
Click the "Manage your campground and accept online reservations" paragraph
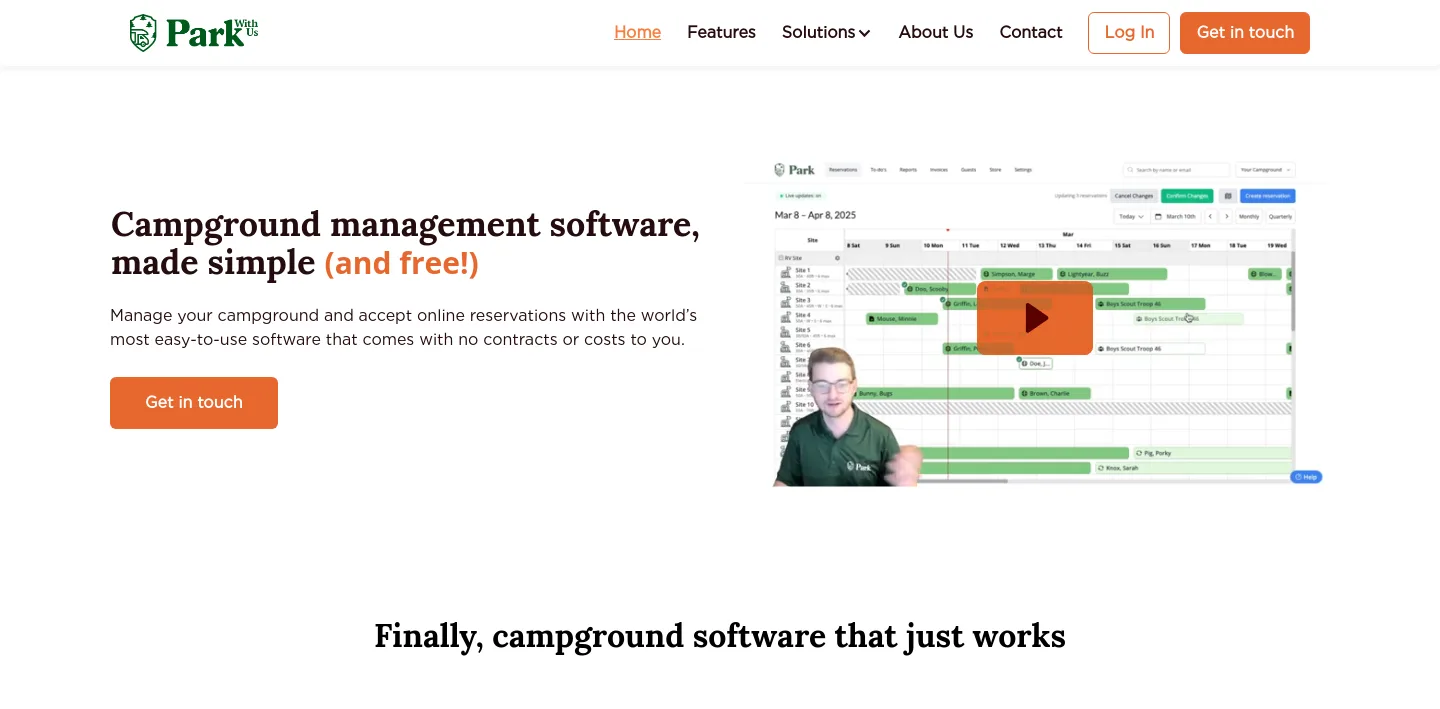pyautogui.click(x=404, y=328)
